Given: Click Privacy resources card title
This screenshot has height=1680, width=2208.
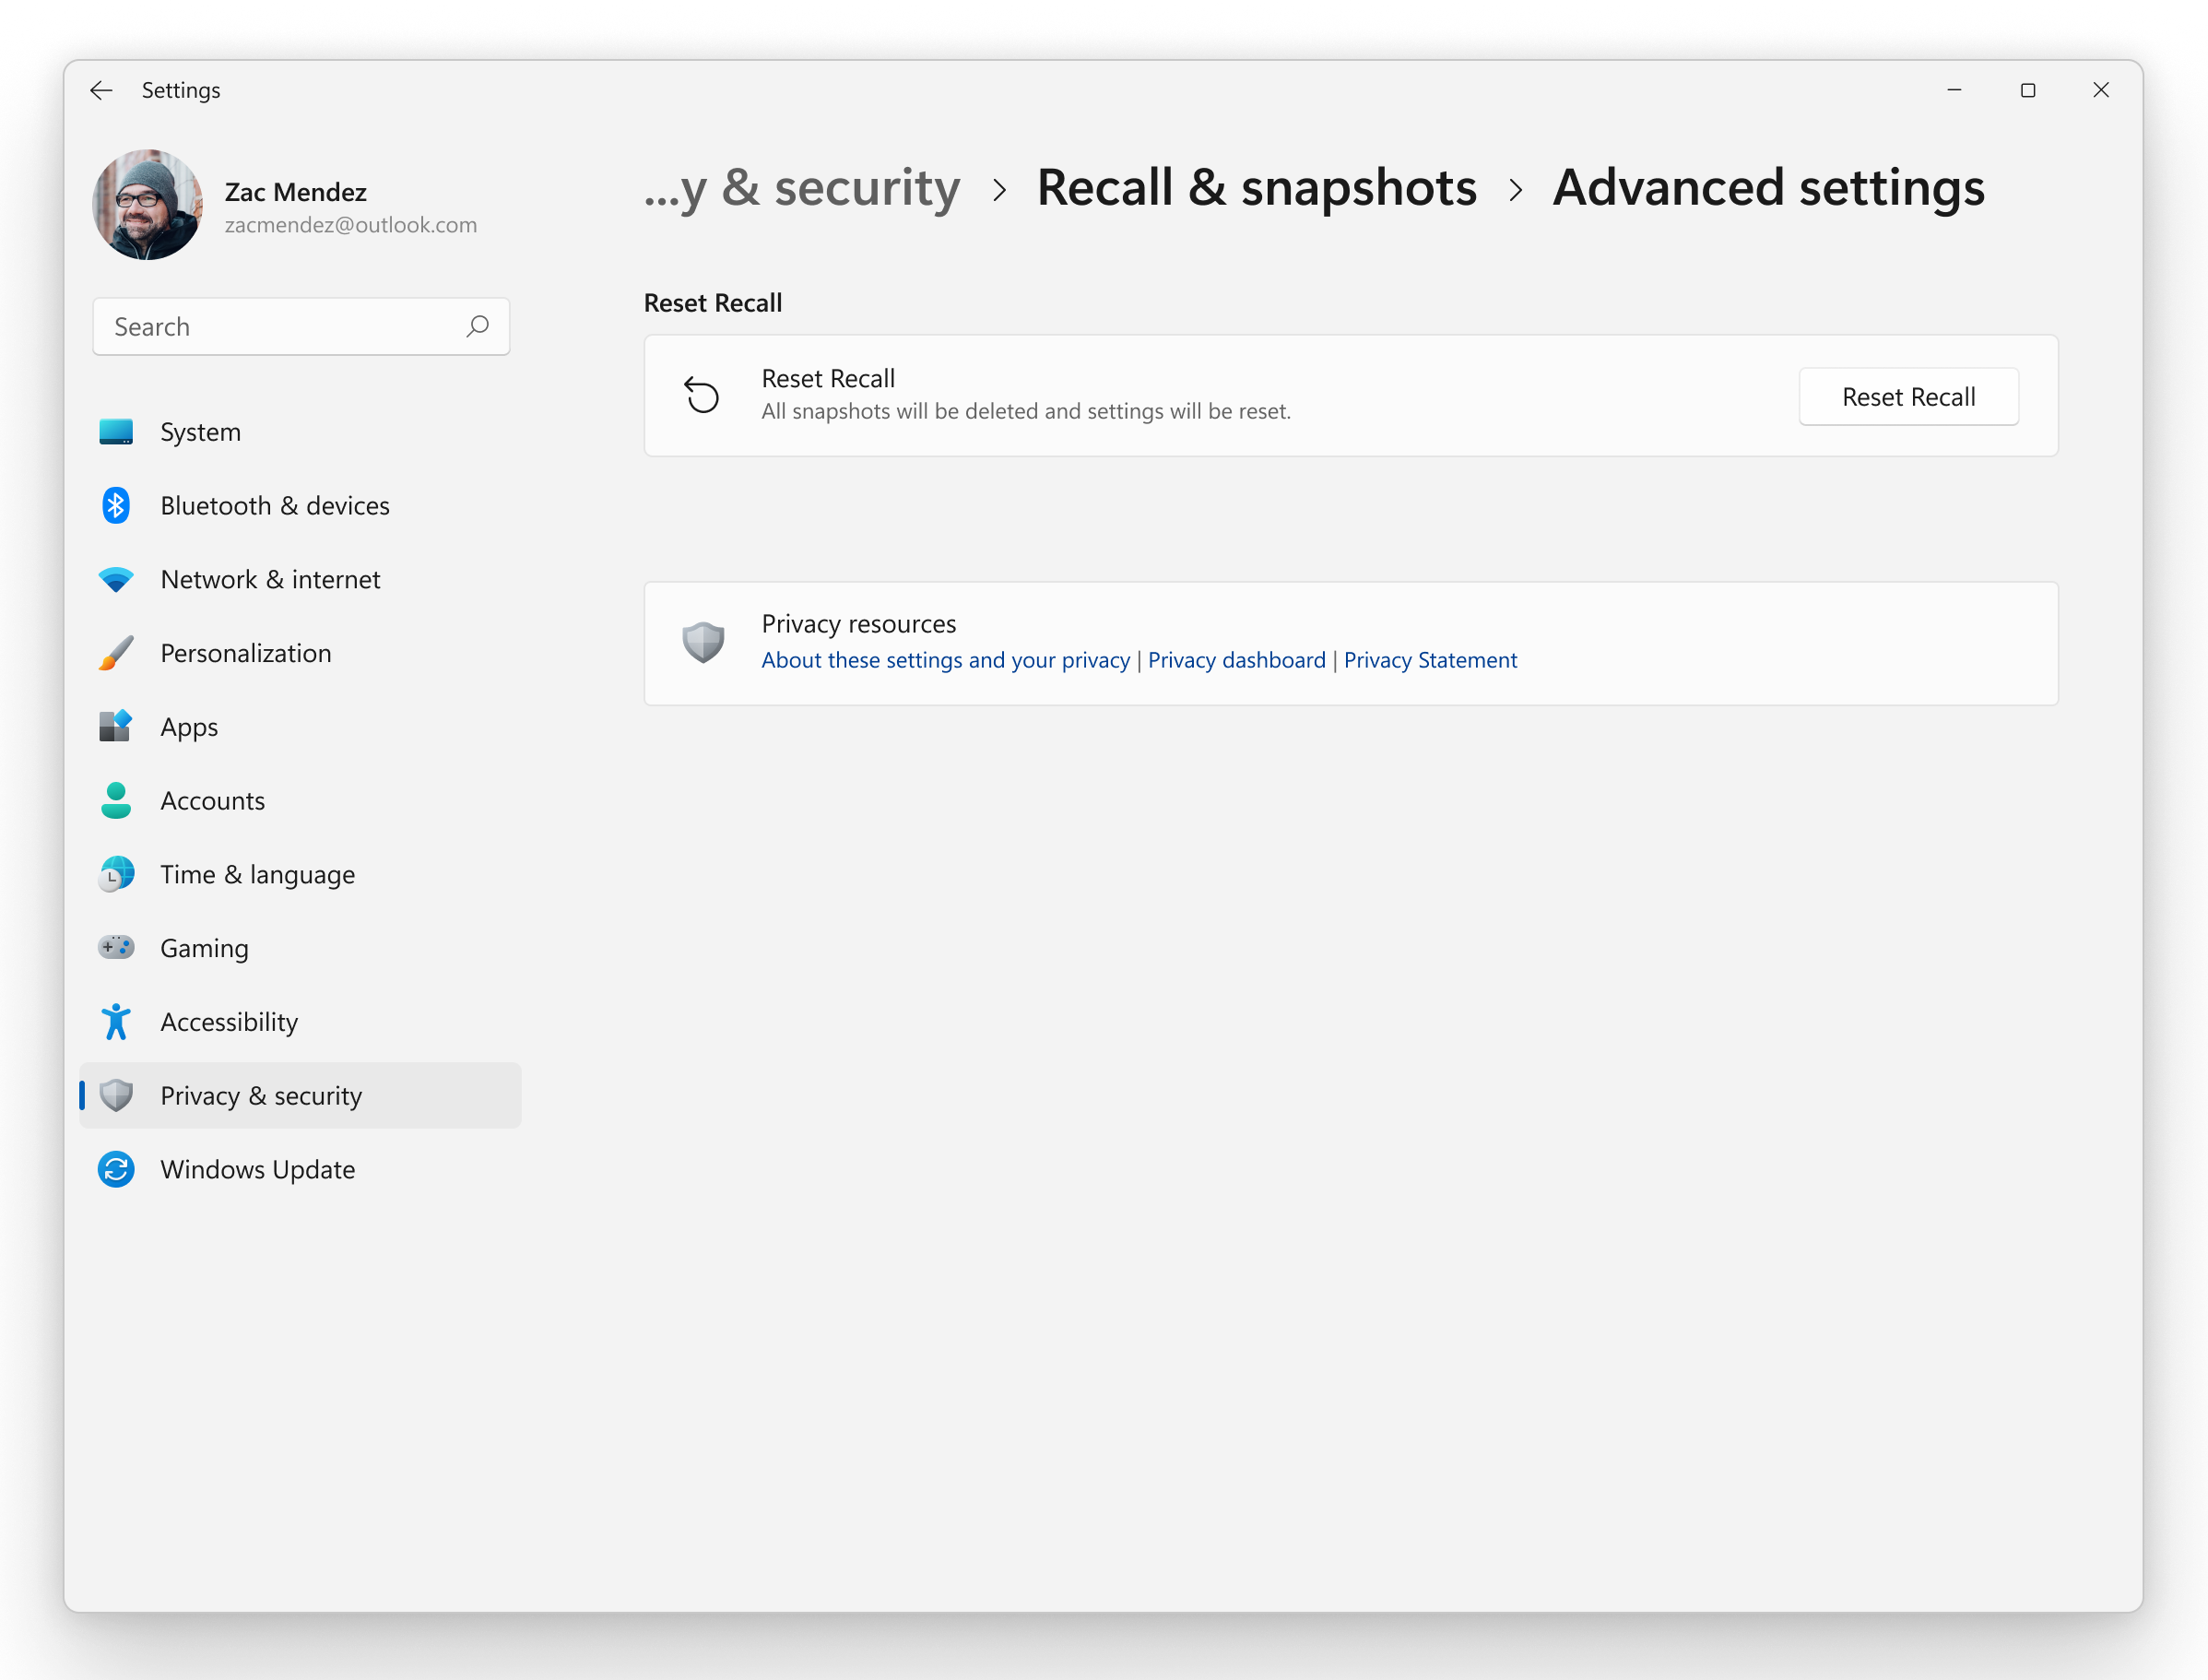Looking at the screenshot, I should tap(859, 624).
